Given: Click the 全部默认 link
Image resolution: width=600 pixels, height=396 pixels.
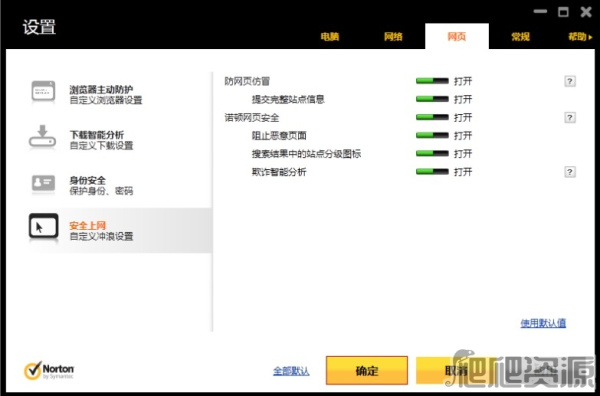Looking at the screenshot, I should 291,371.
